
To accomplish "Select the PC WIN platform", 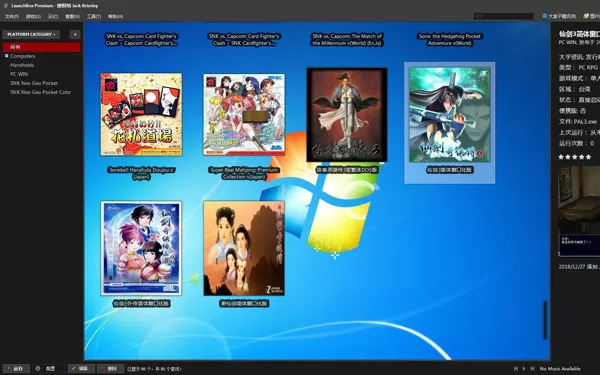I will 19,74.
